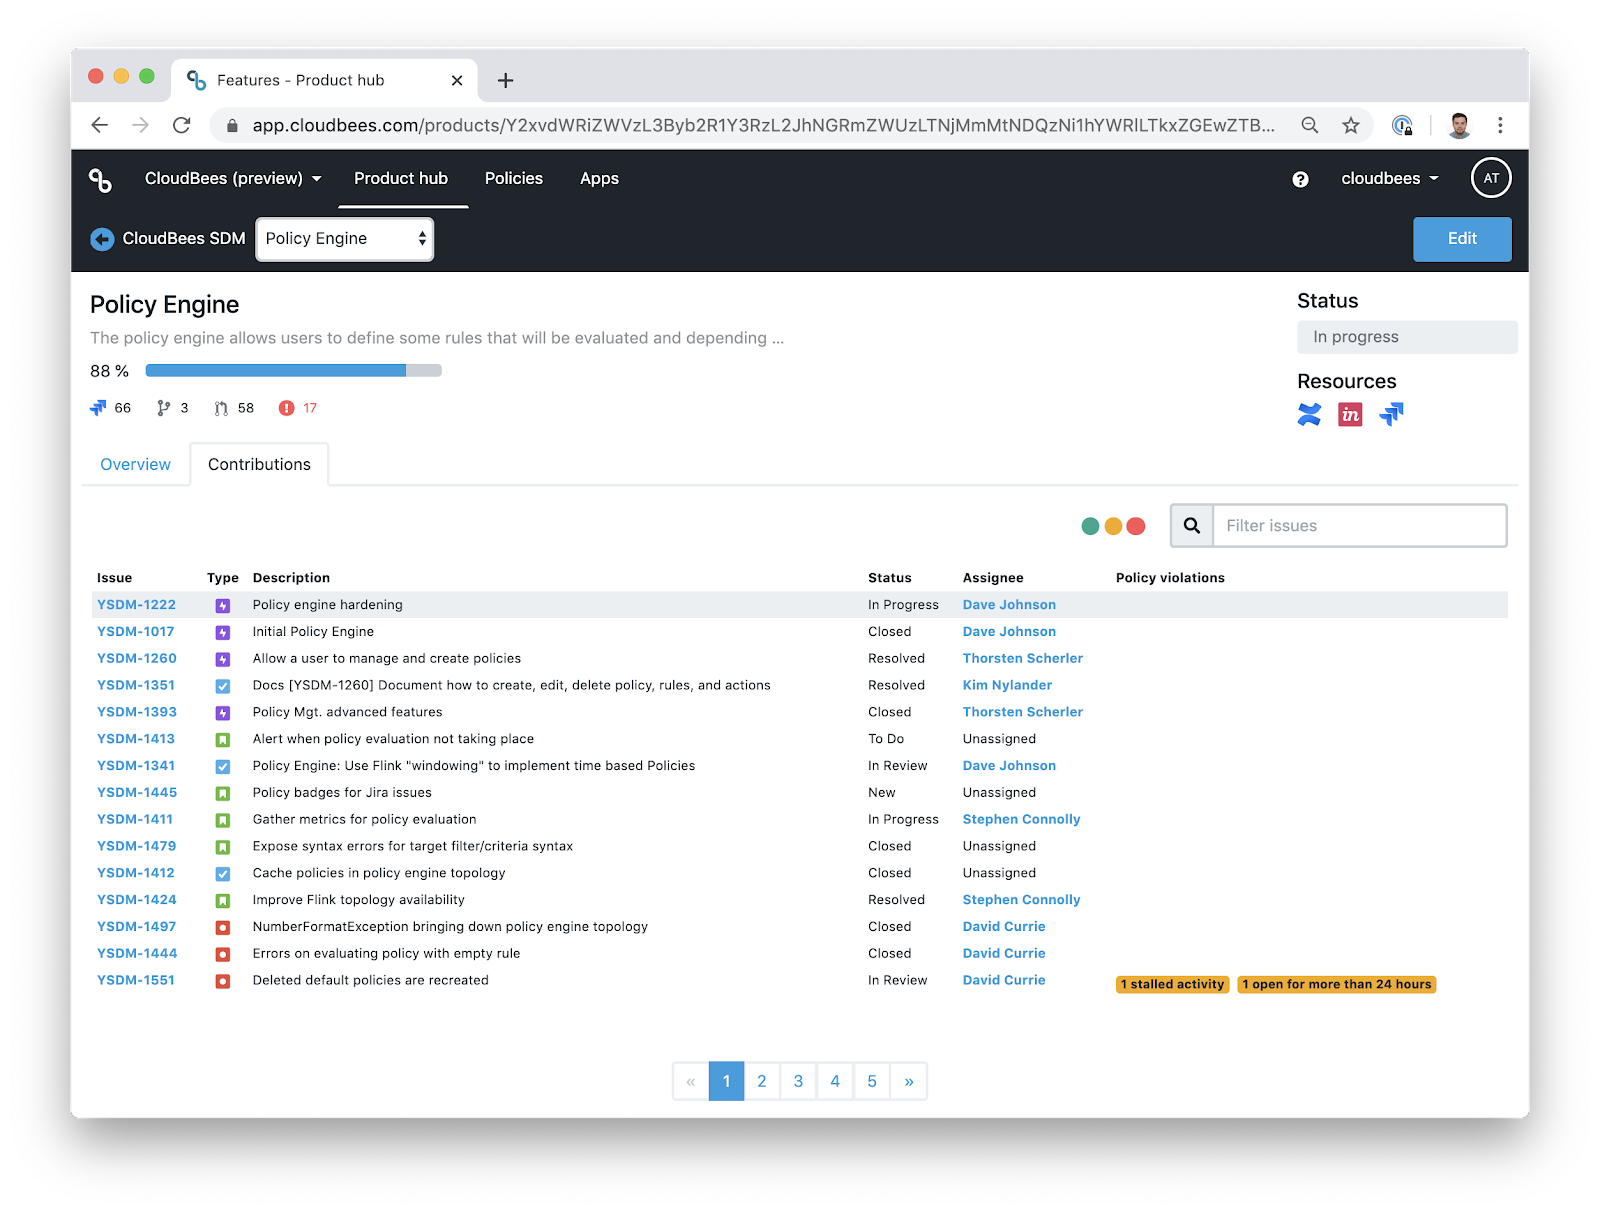This screenshot has width=1600, height=1212.
Task: Close the Features - Product hub tab
Action: [457, 80]
